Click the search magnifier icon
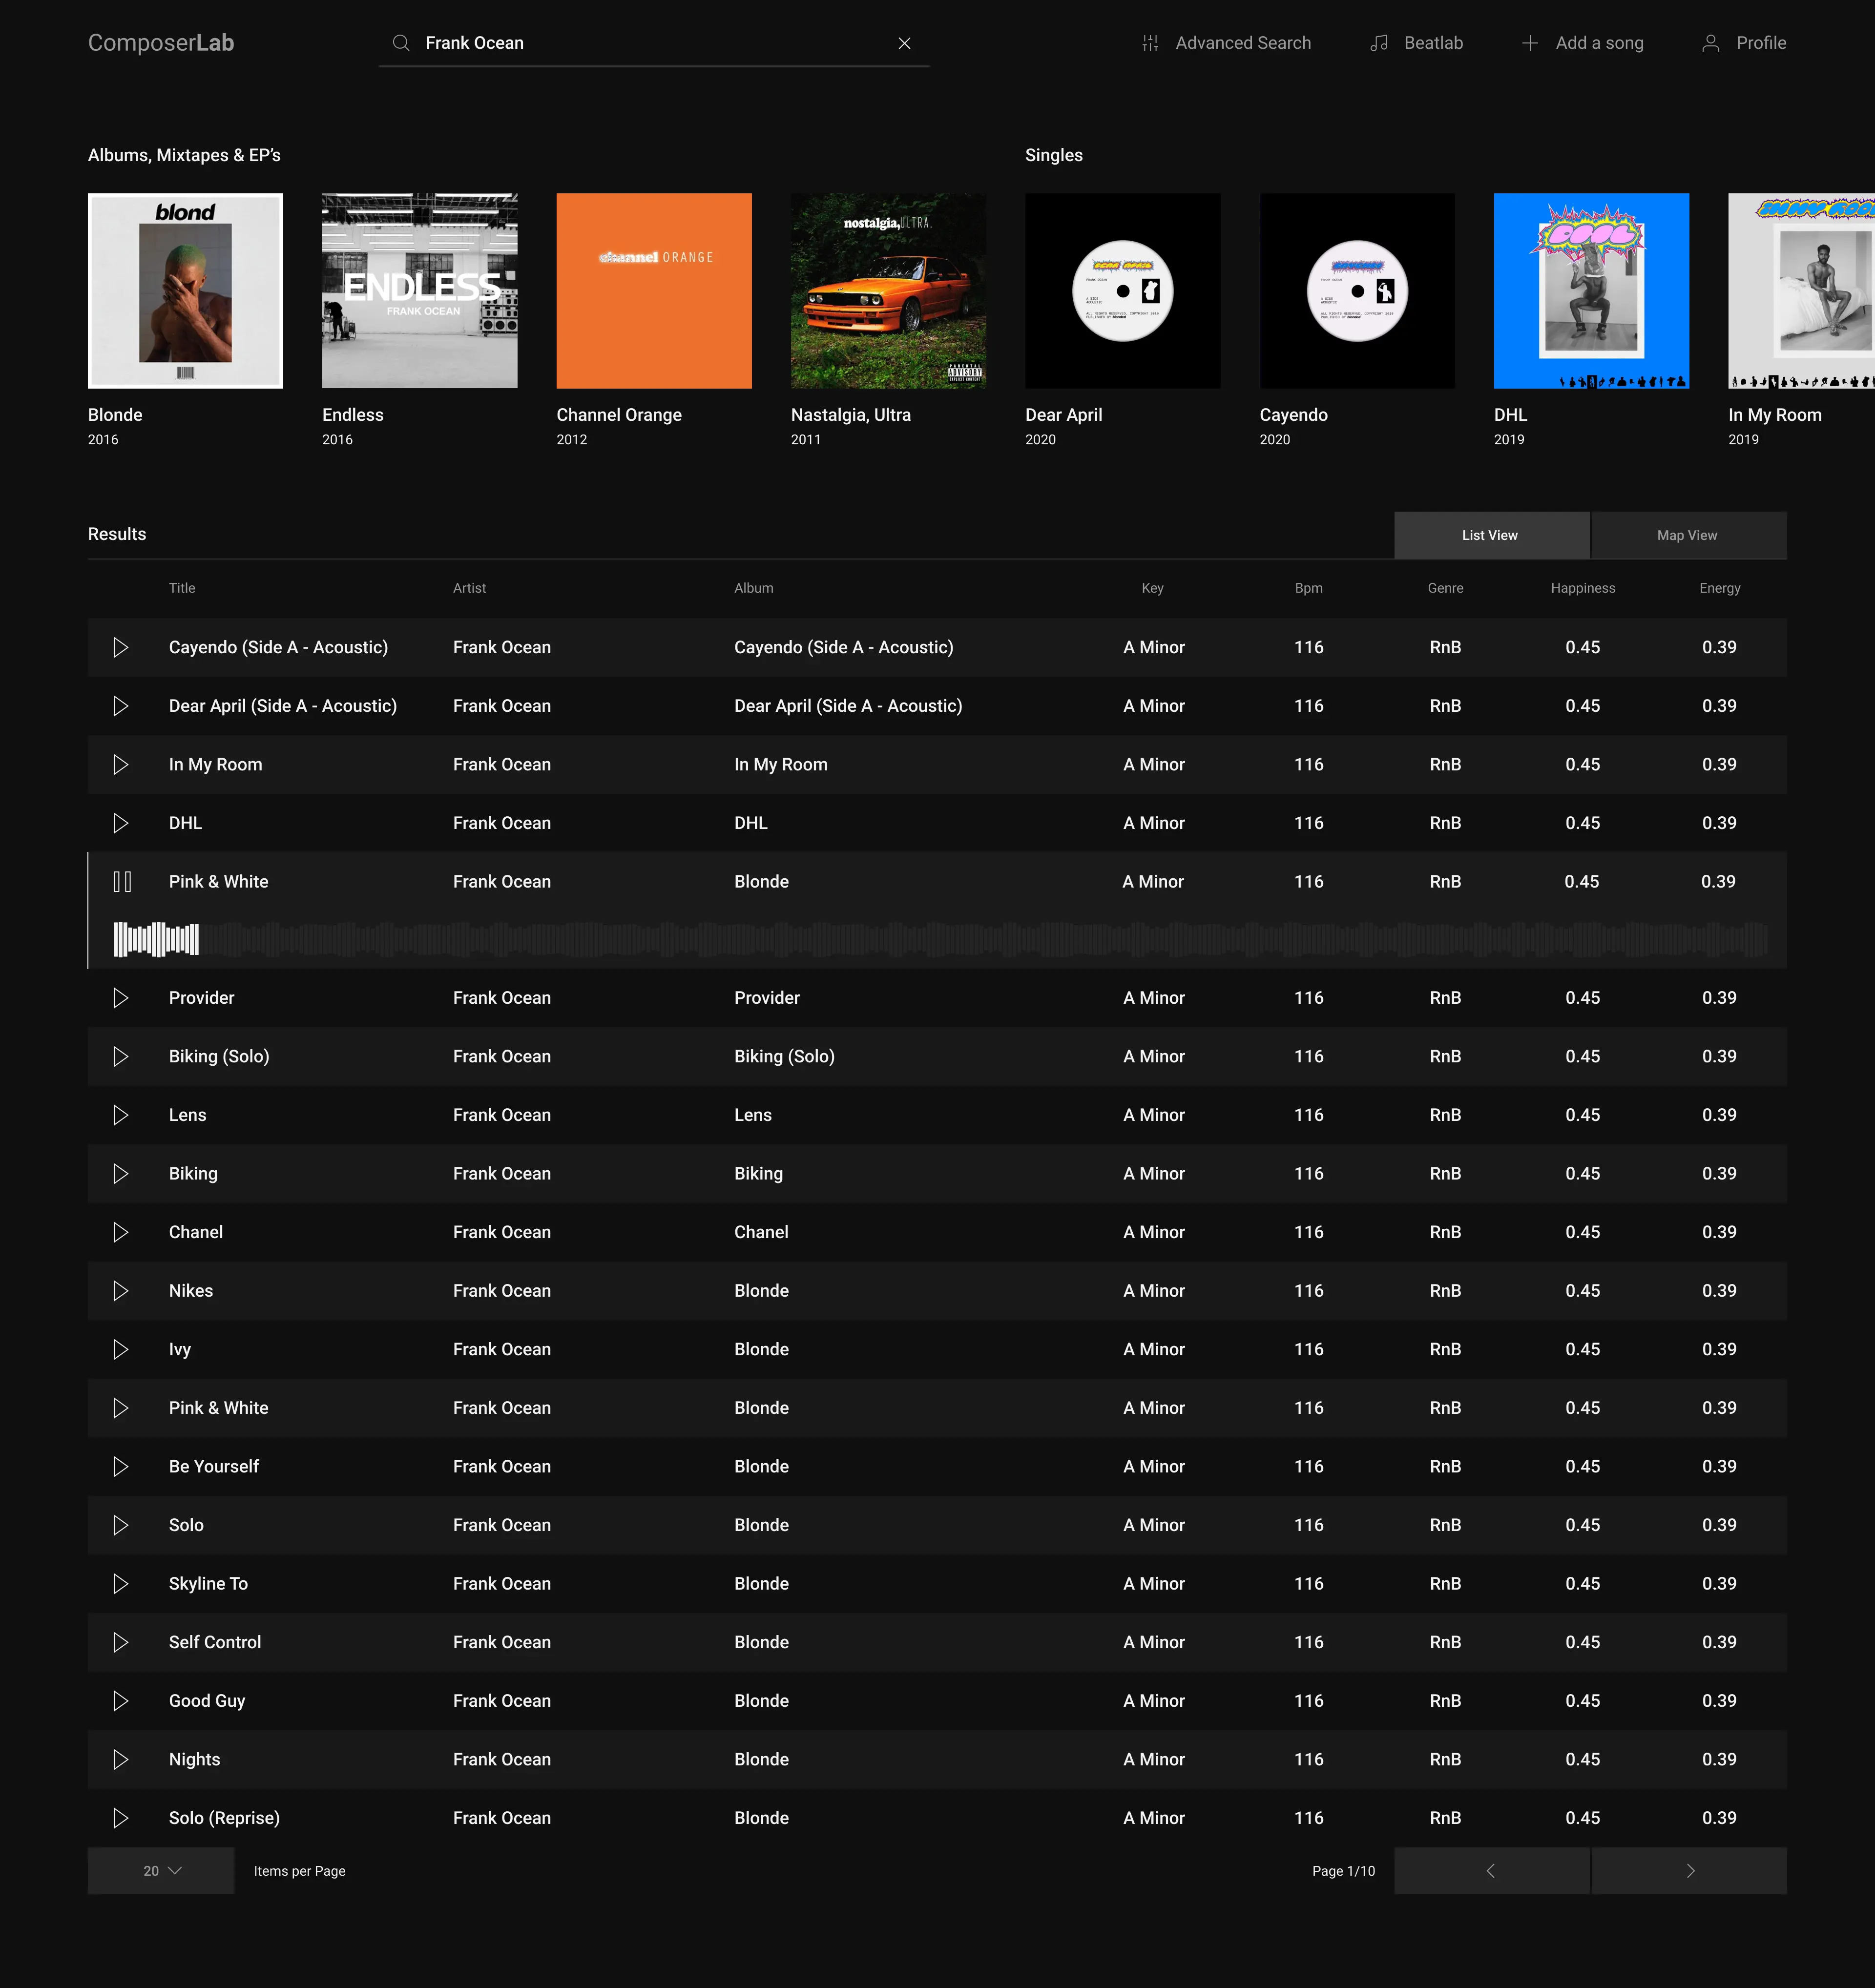The image size is (1875, 1988). coord(401,43)
